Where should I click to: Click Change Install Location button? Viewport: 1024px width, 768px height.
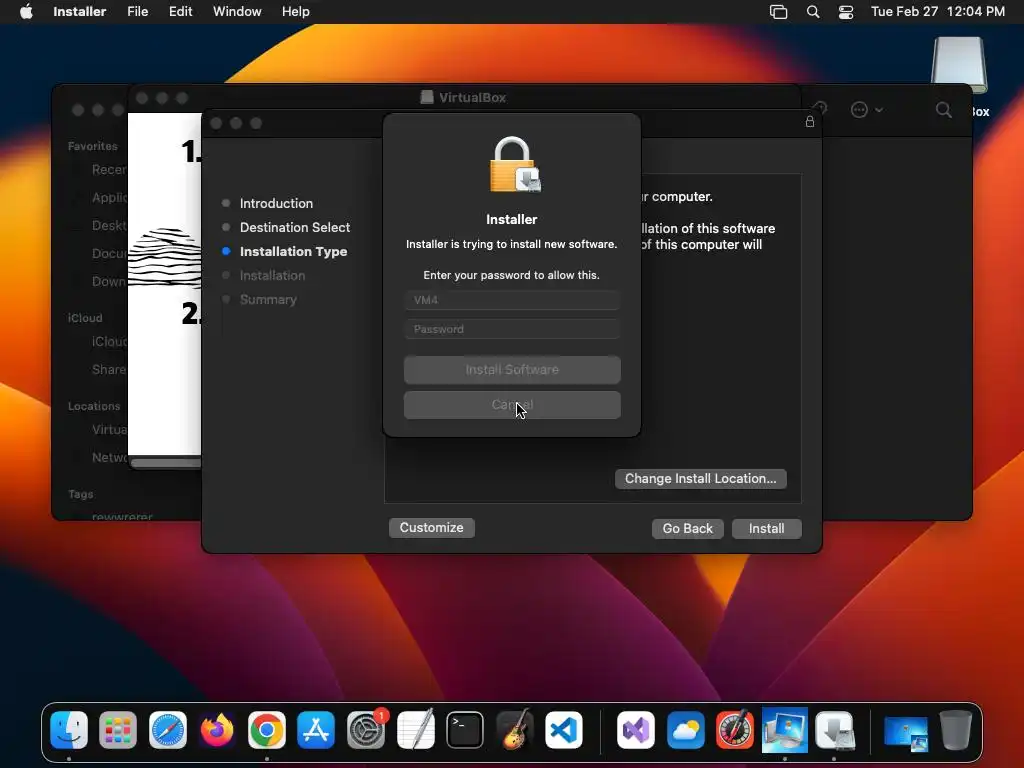pos(700,479)
